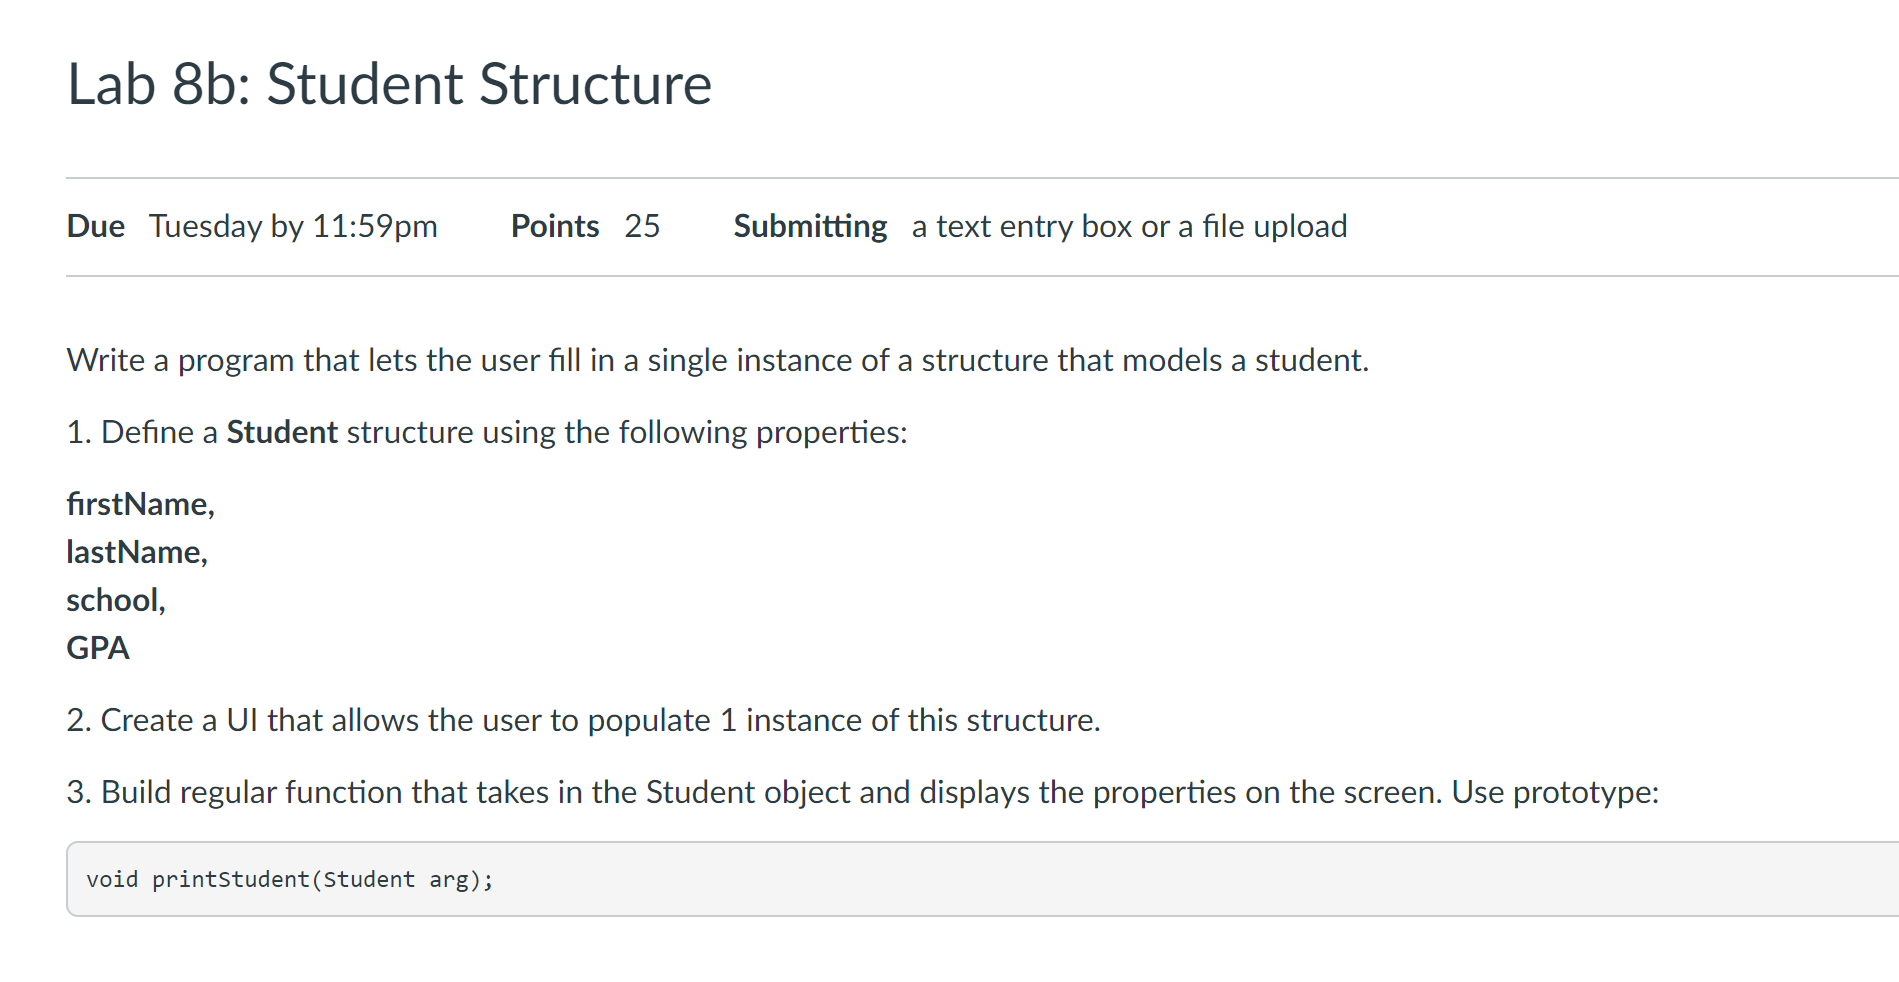
Task: Click step 2 about creating a UI
Action: (583, 719)
